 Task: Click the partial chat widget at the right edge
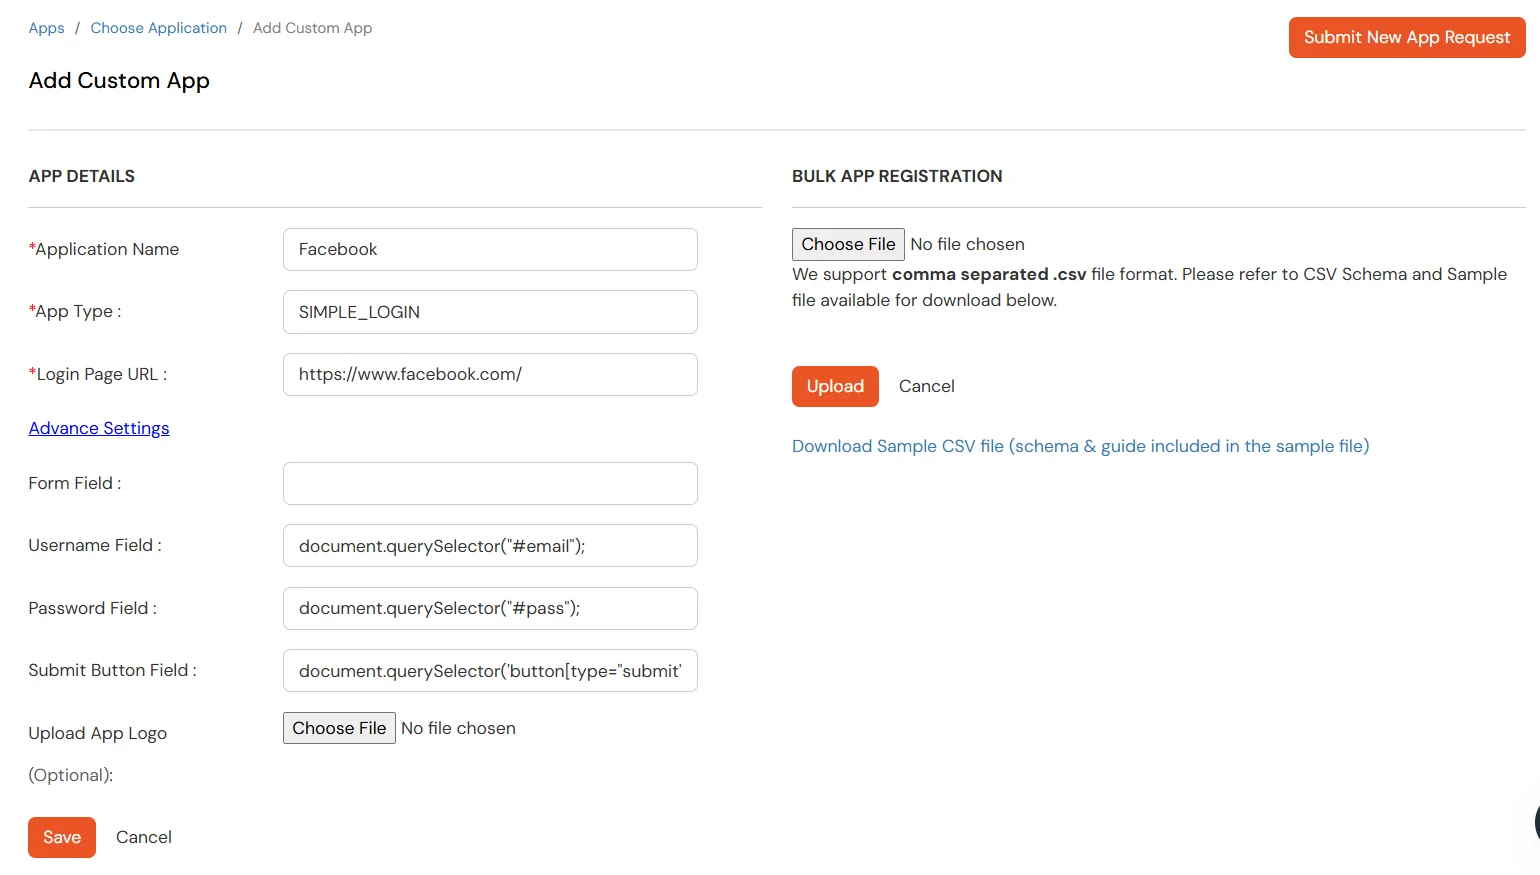[1536, 822]
